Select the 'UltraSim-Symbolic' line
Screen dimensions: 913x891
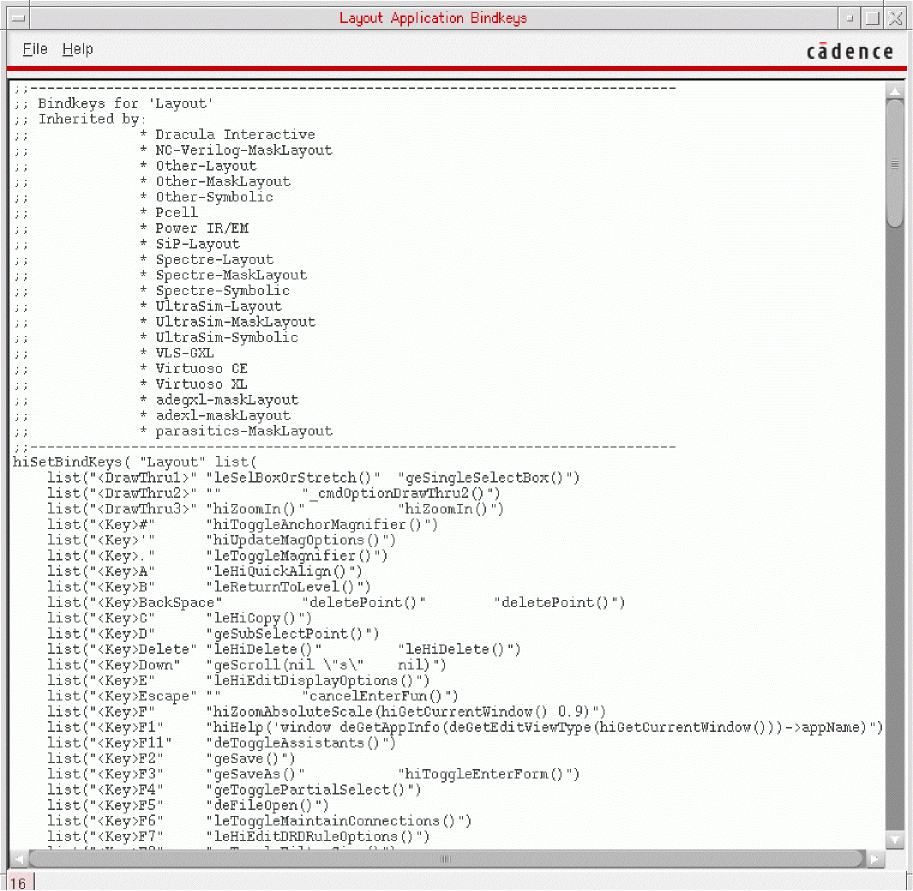pyautogui.click(x=220, y=338)
